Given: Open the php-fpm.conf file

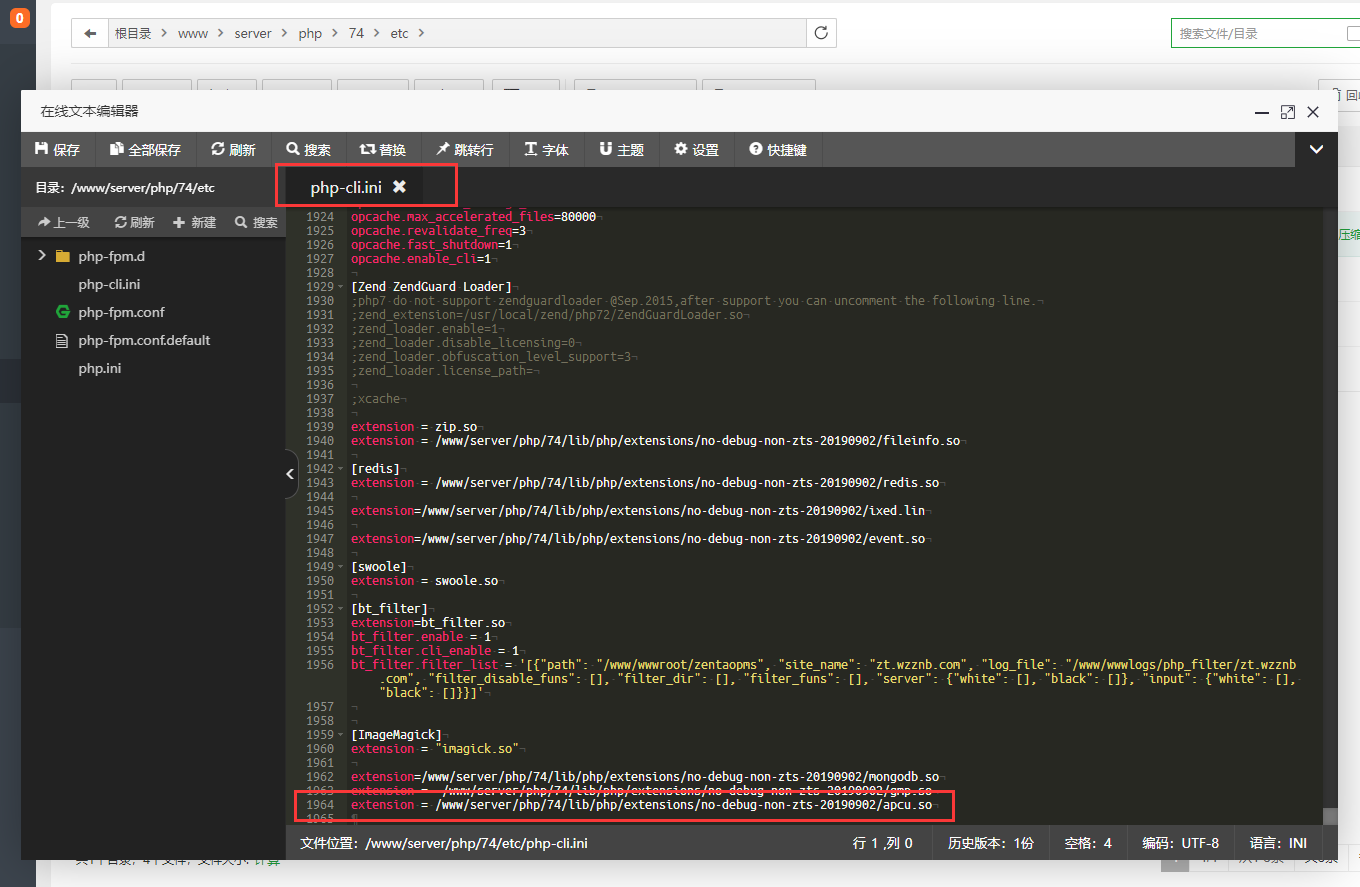Looking at the screenshot, I should [121, 312].
